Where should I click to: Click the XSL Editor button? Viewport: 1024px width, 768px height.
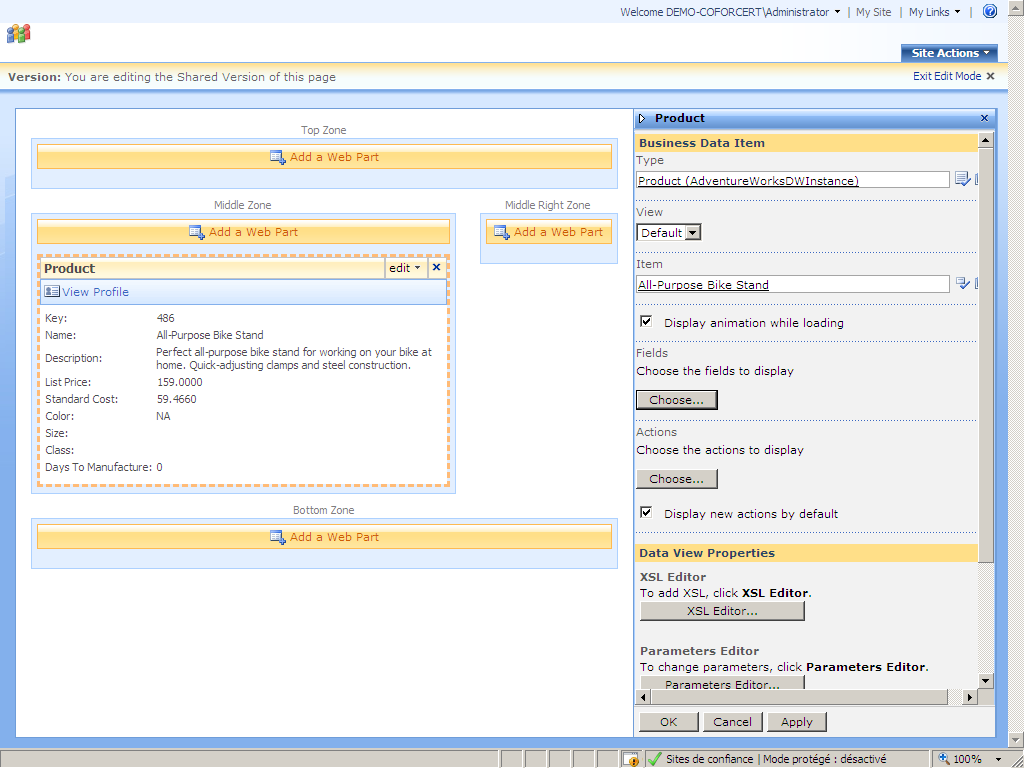tap(722, 611)
